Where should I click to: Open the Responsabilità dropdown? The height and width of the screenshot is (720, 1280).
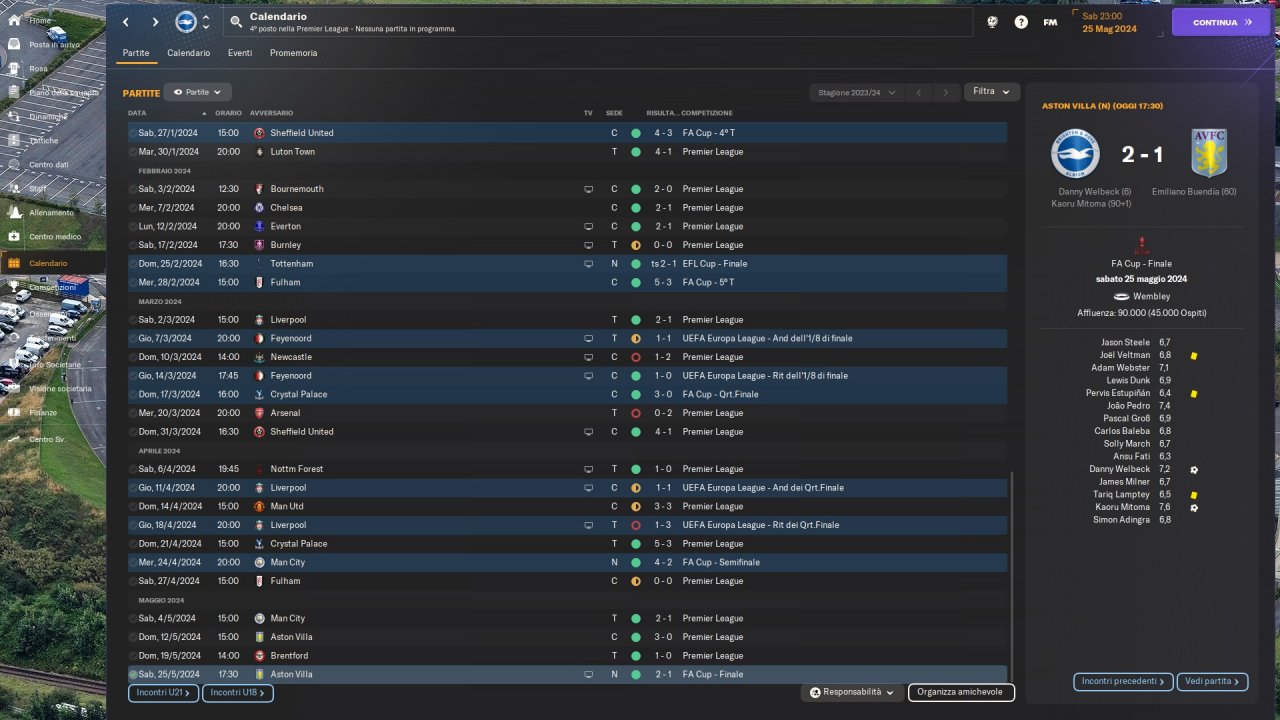(x=851, y=692)
